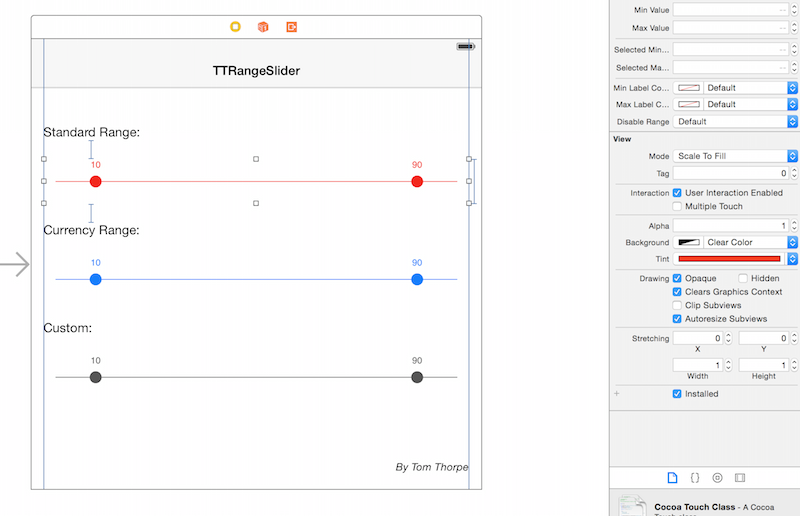Enable the Hidden checkbox
The width and height of the screenshot is (800, 516).
[743, 278]
